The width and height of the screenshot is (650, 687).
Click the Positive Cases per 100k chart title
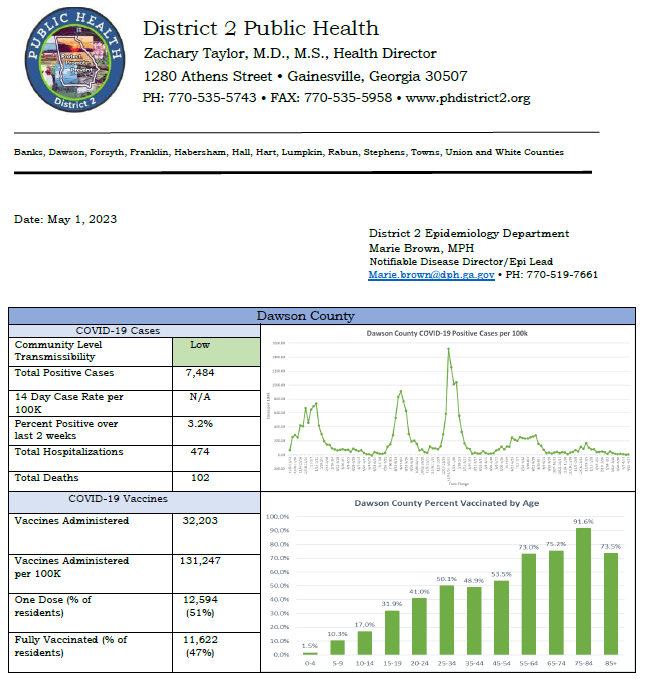pos(447,333)
